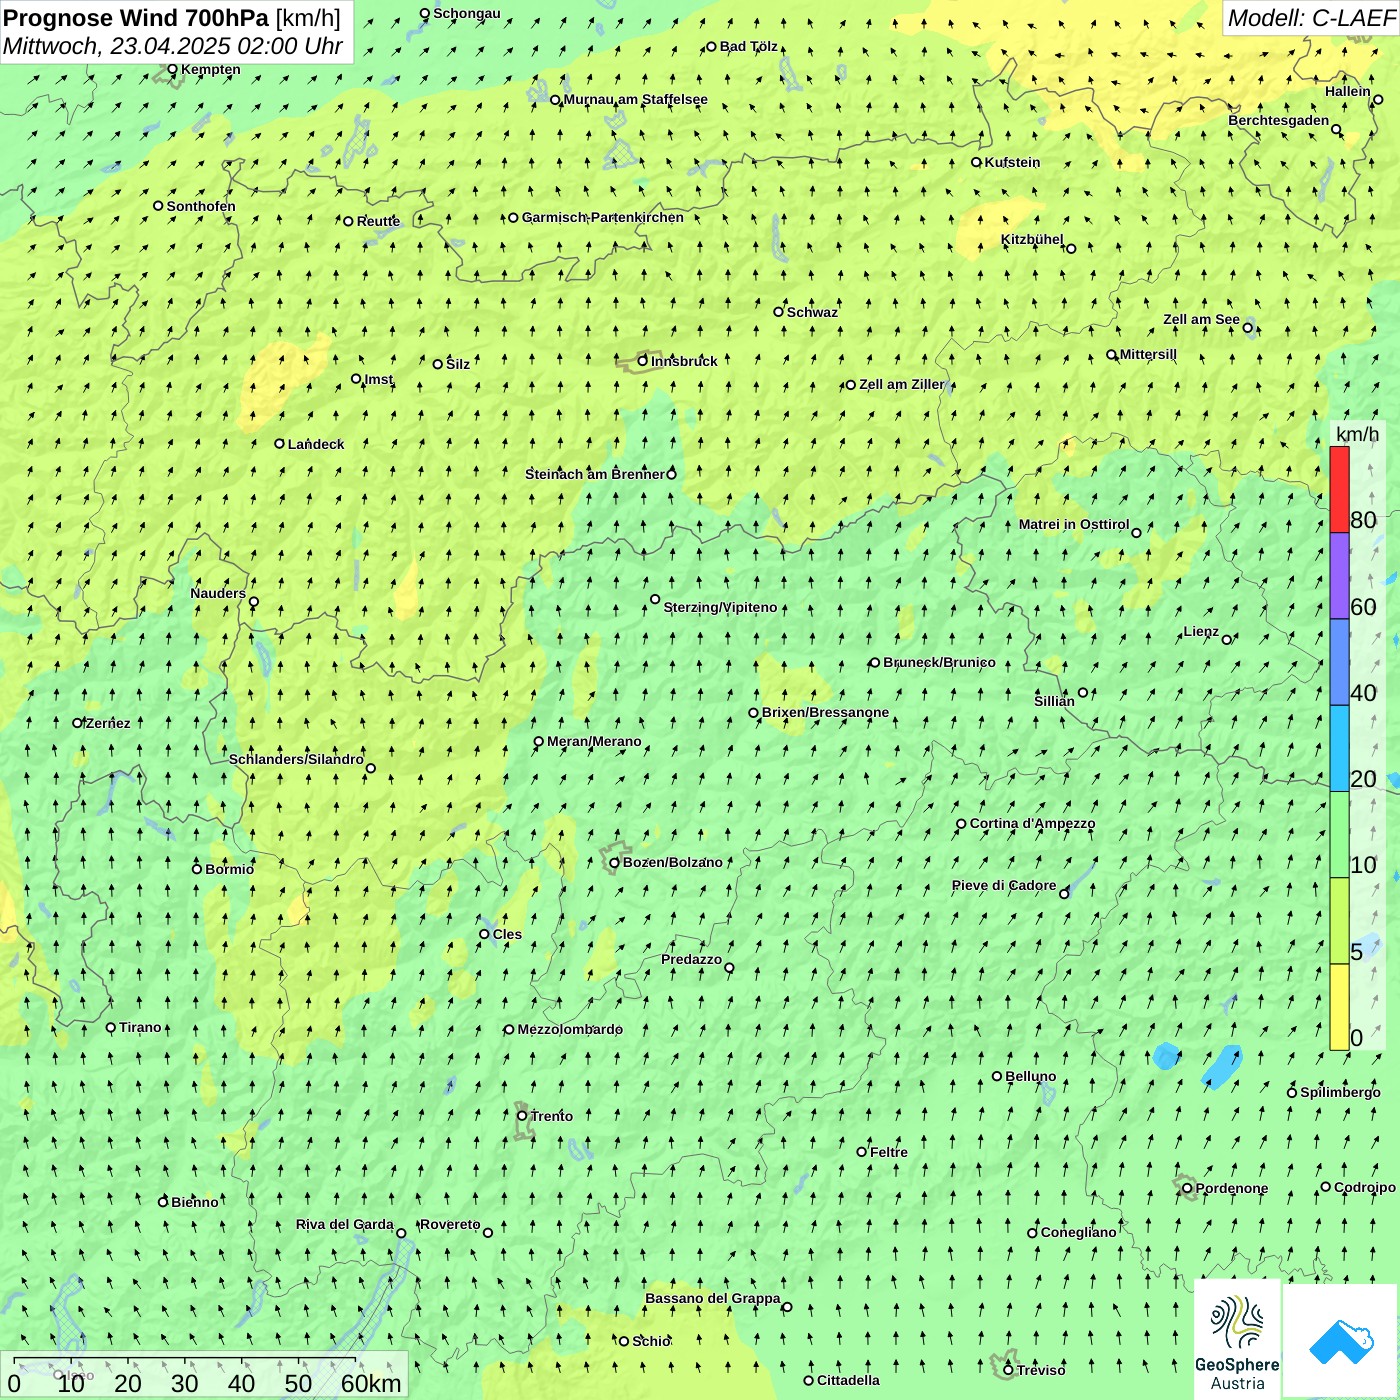Click the 'Pieve di Cadore' label

(x=1004, y=885)
